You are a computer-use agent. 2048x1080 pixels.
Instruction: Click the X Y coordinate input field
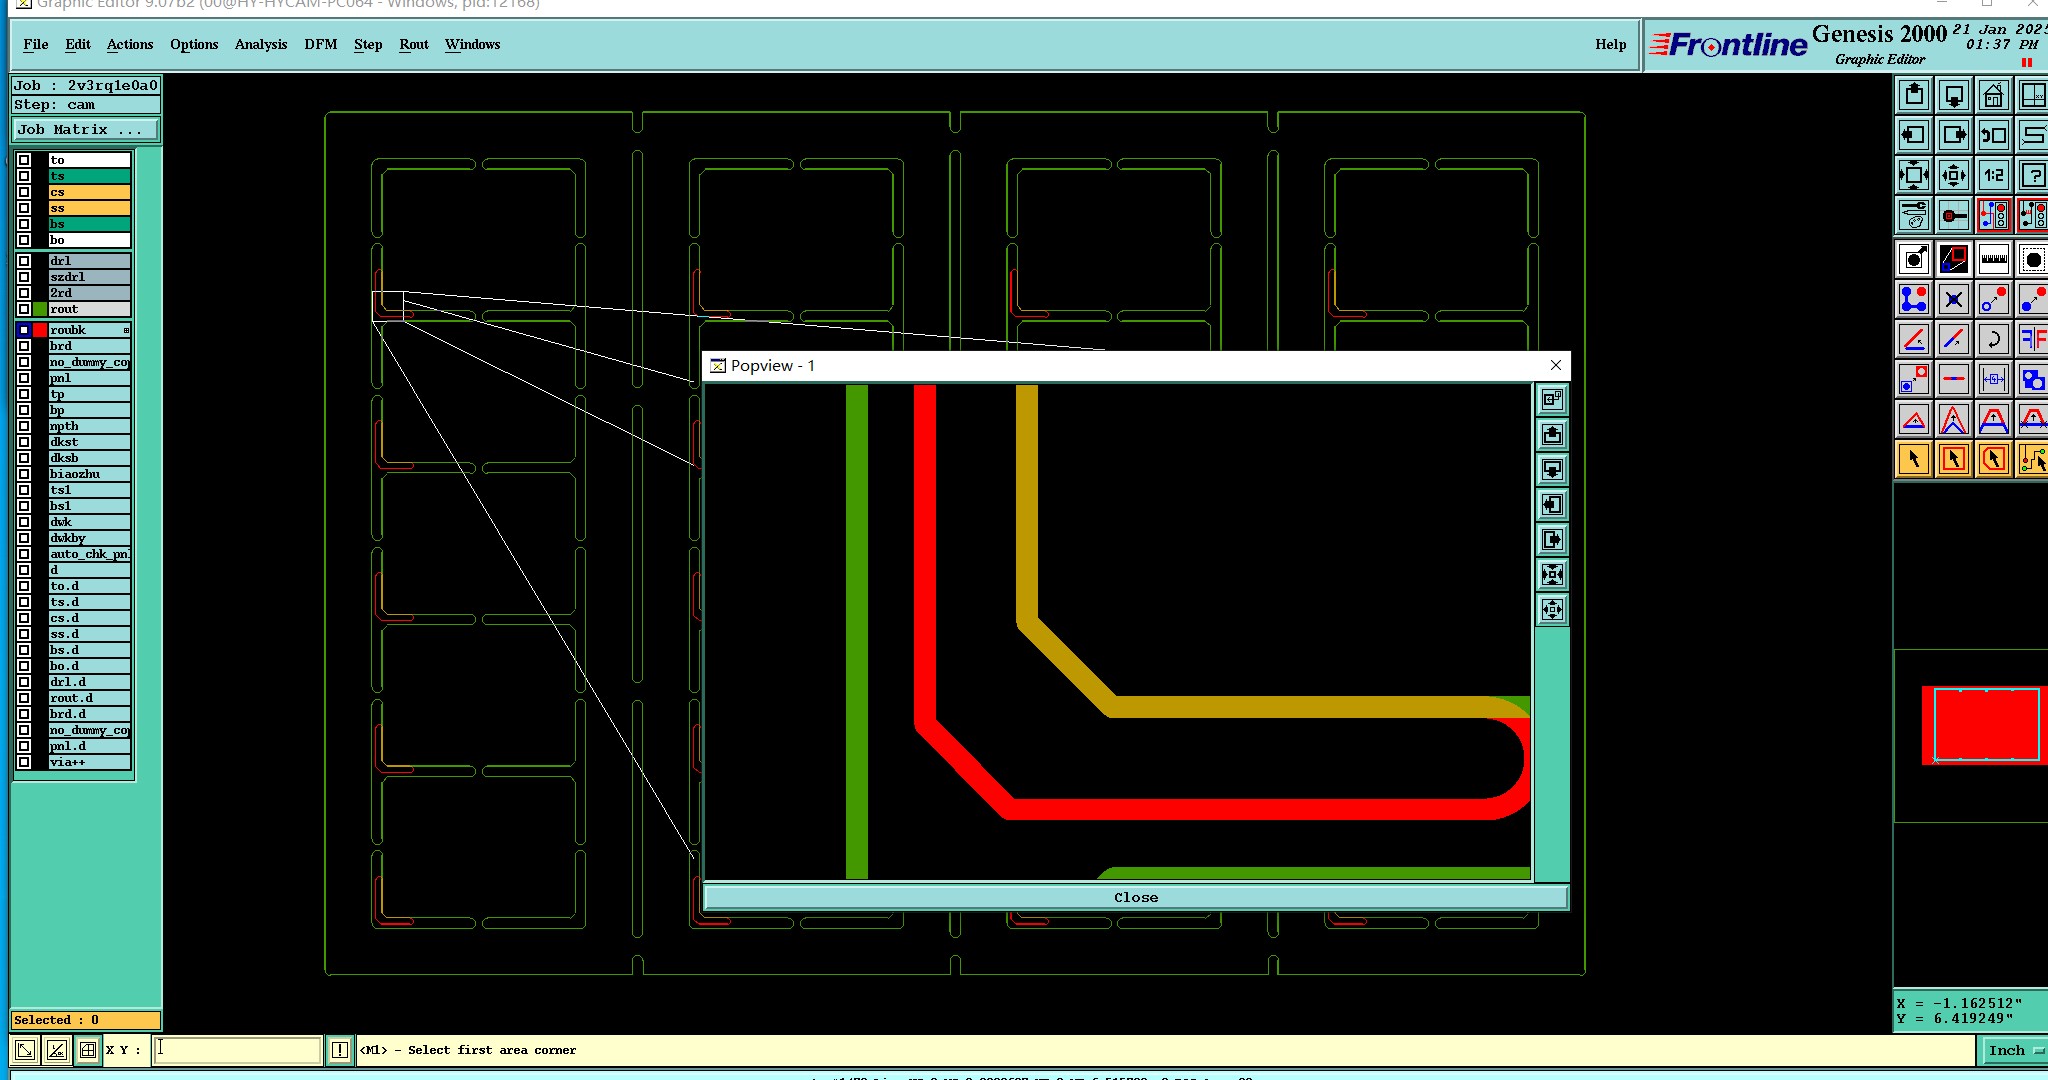237,1049
